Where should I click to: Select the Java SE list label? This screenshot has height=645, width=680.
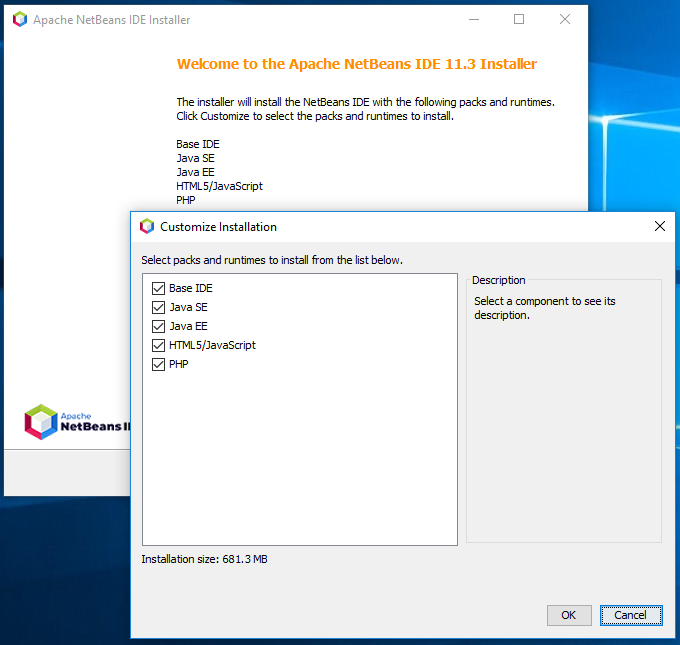click(x=189, y=308)
